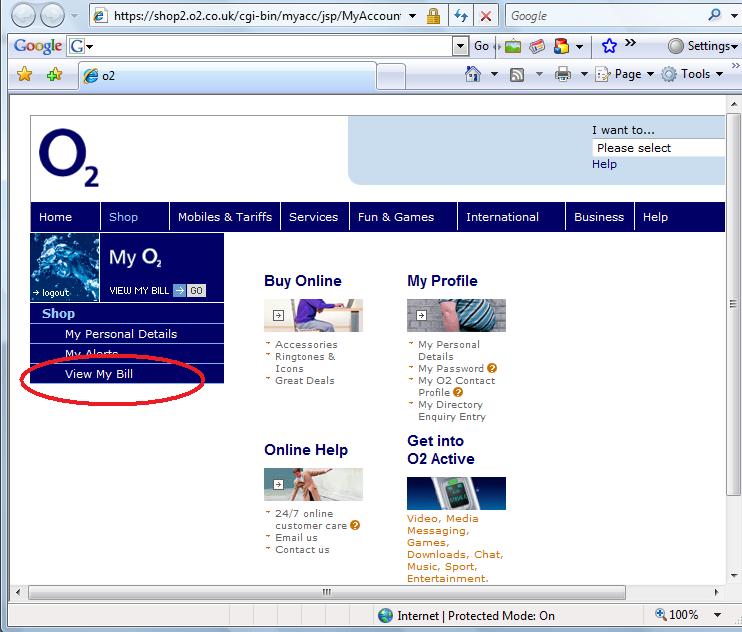Screen dimensions: 742x632
Task: Open the Home button dropdown arrow
Action: click(494, 74)
